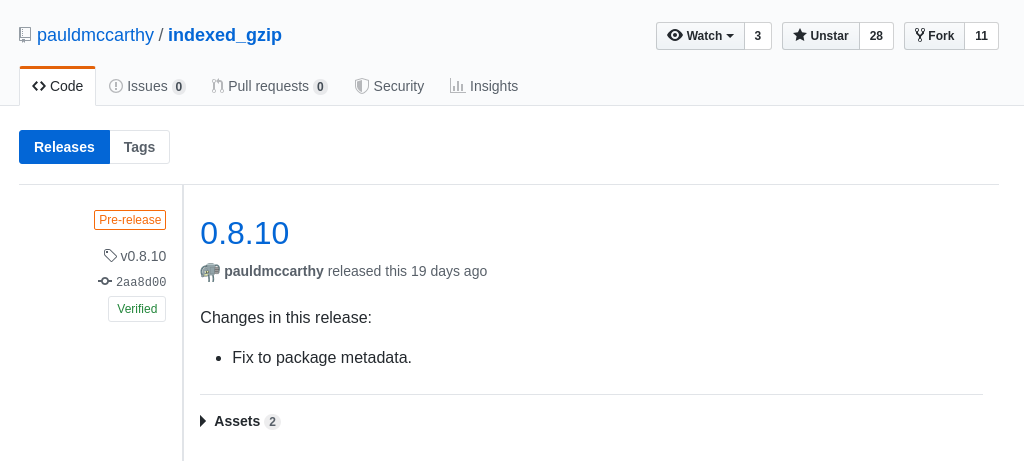This screenshot has height=461, width=1024.
Task: Click the green Verified badge
Action: 137,309
